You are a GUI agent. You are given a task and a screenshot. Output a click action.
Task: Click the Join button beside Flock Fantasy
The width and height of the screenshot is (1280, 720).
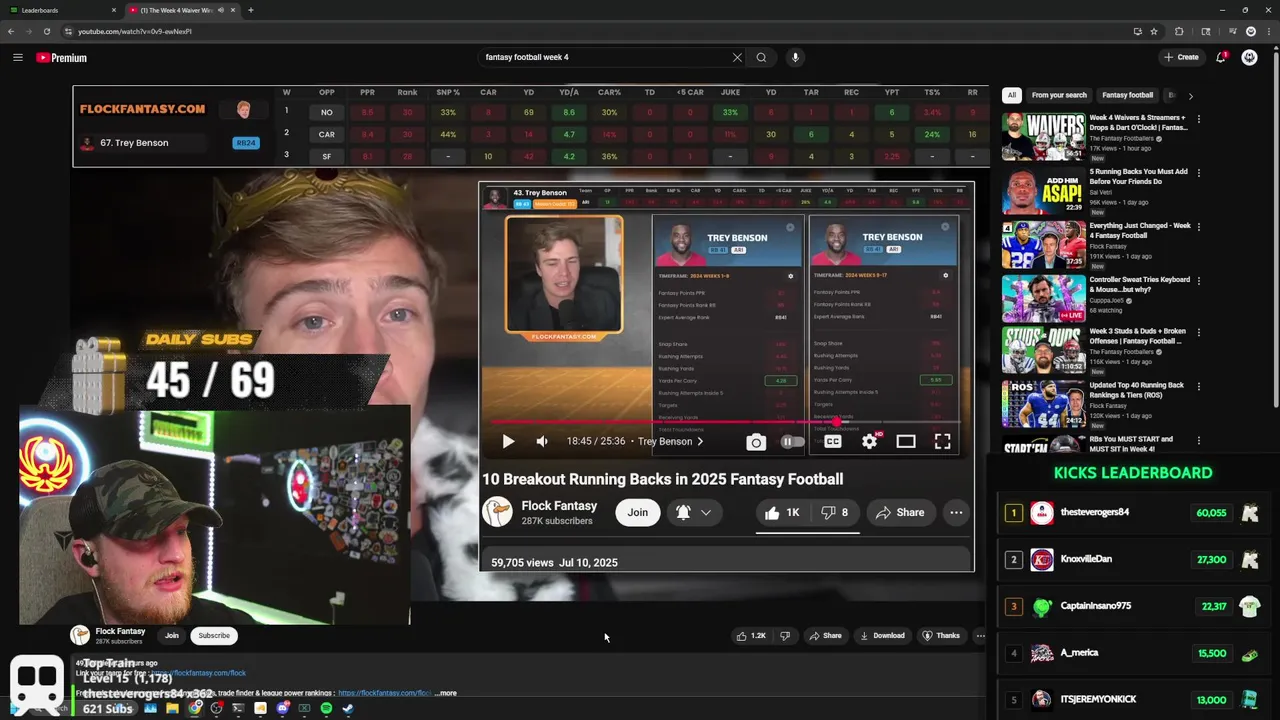click(638, 512)
